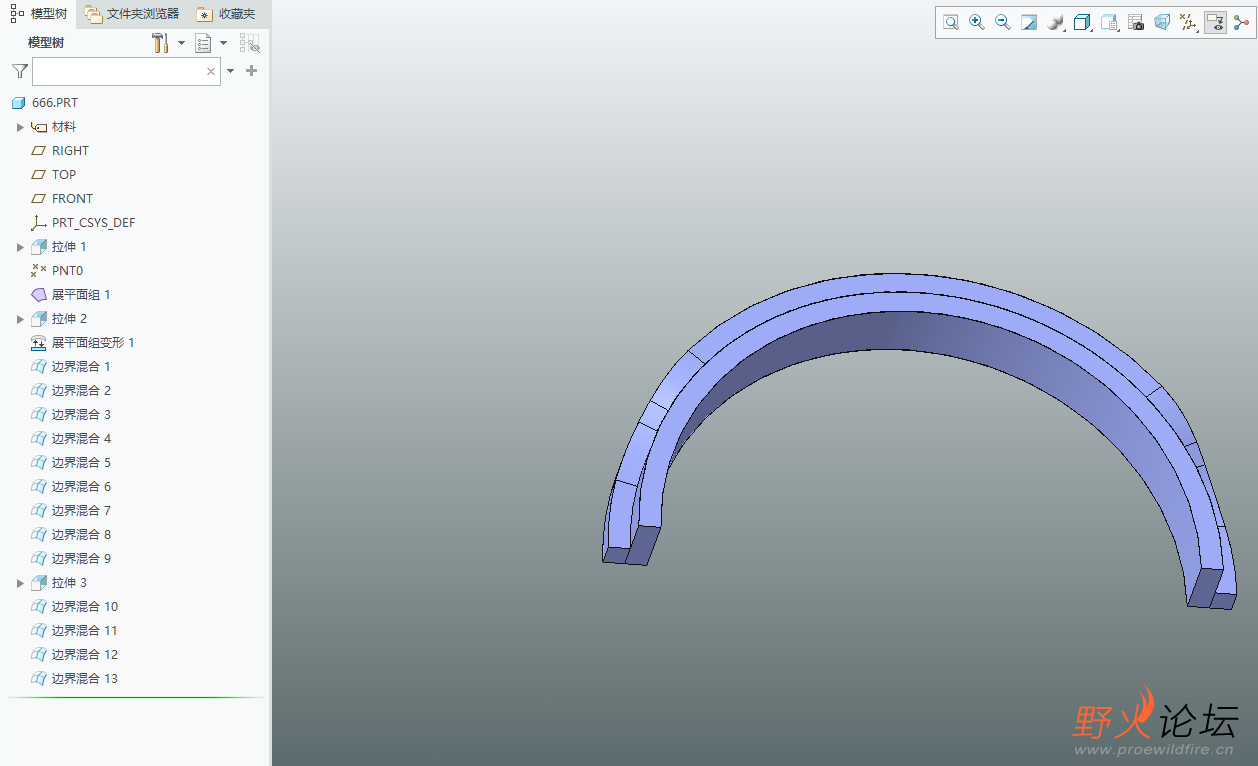Expand the 拉伸 3 feature
The width and height of the screenshot is (1258, 766).
pyautogui.click(x=20, y=583)
